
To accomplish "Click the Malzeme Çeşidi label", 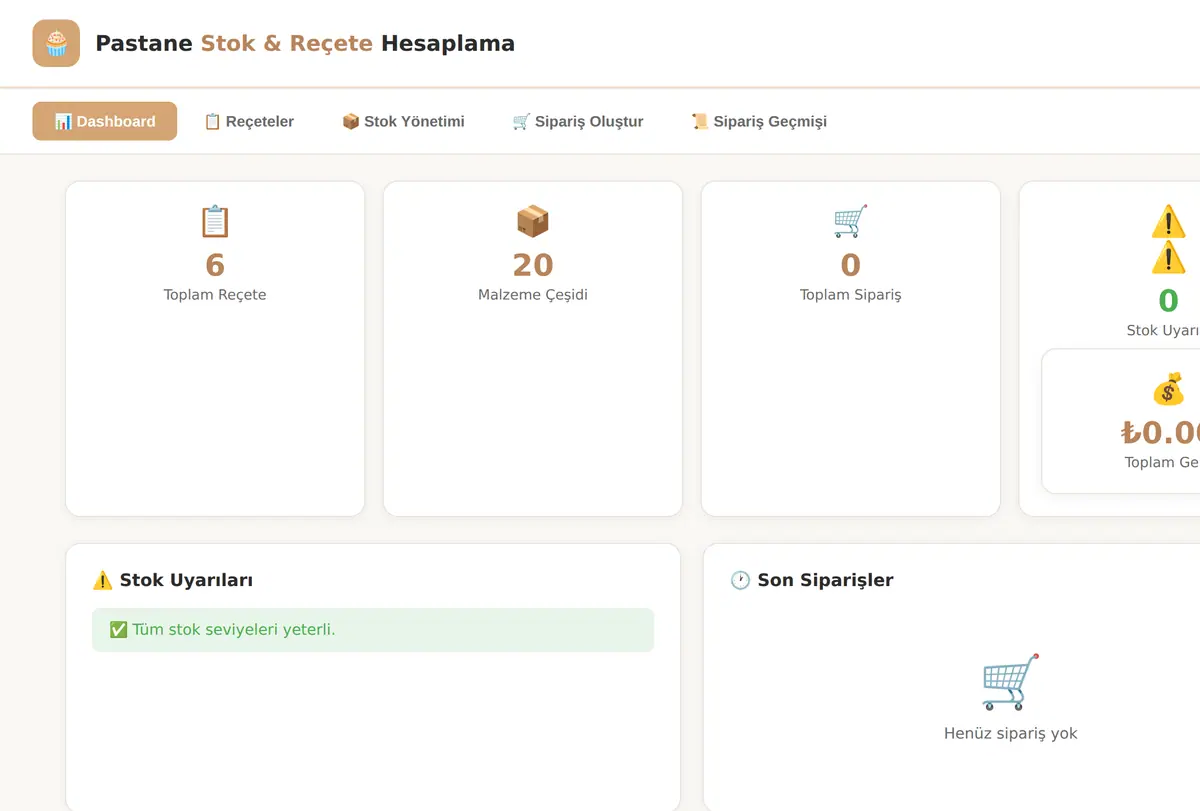I will [x=533, y=295].
